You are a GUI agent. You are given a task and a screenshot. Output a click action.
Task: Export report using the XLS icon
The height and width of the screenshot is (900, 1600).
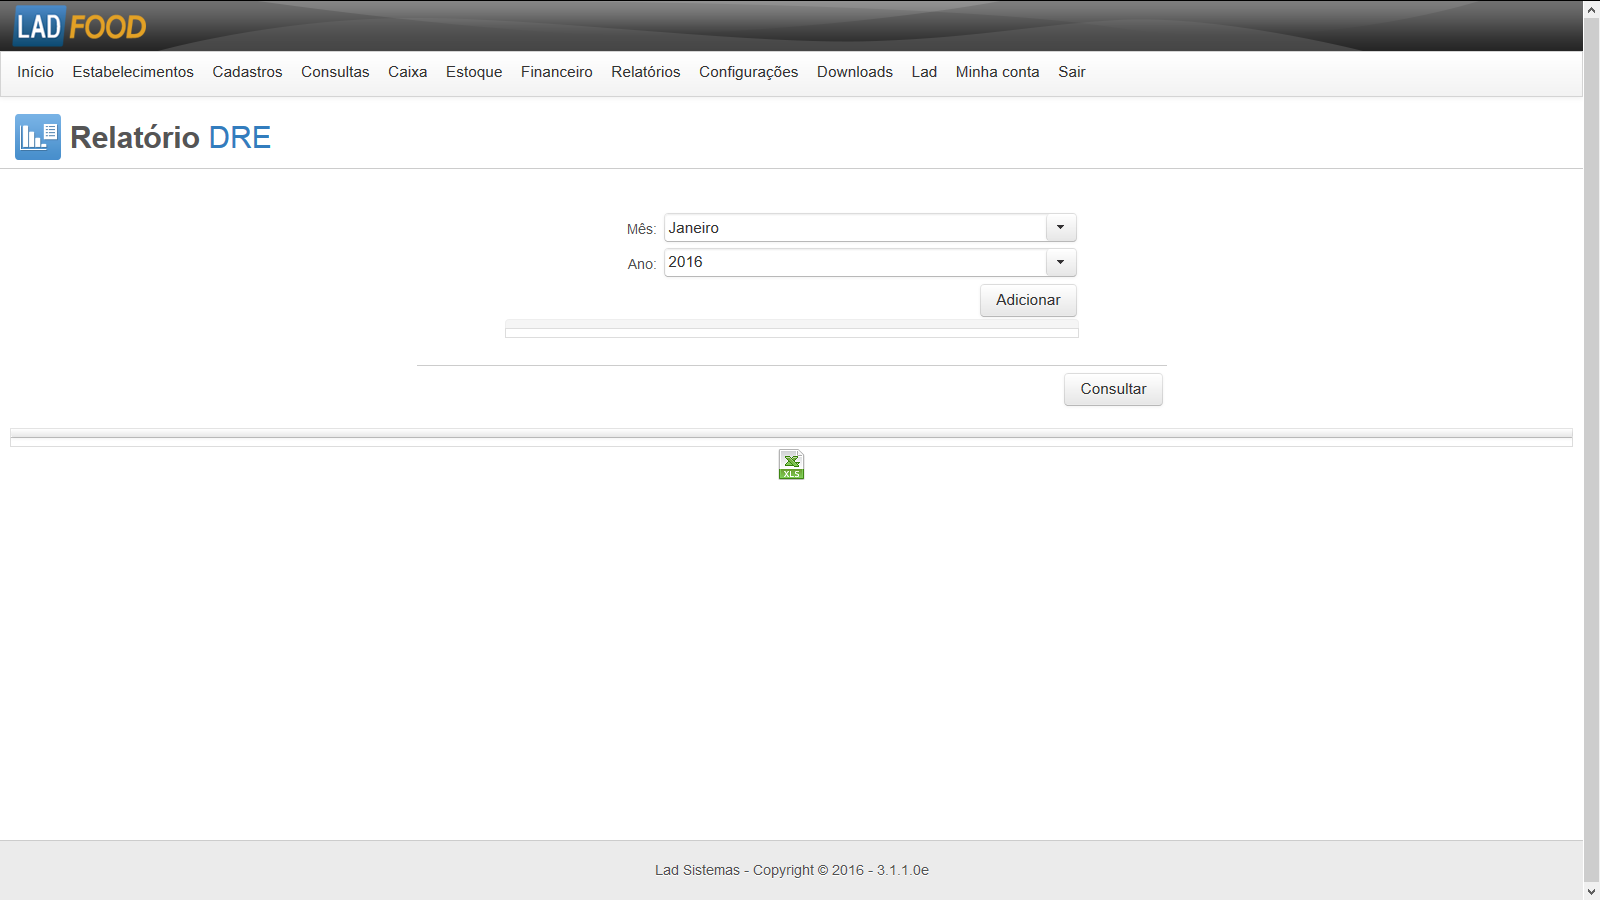click(791, 464)
